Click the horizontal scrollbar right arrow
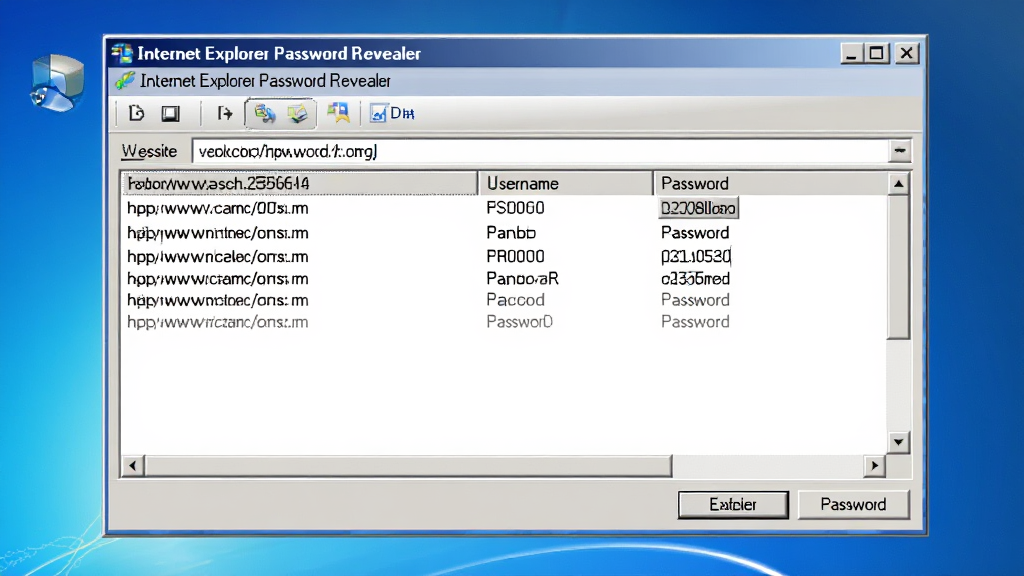This screenshot has width=1024, height=576. coord(874,466)
